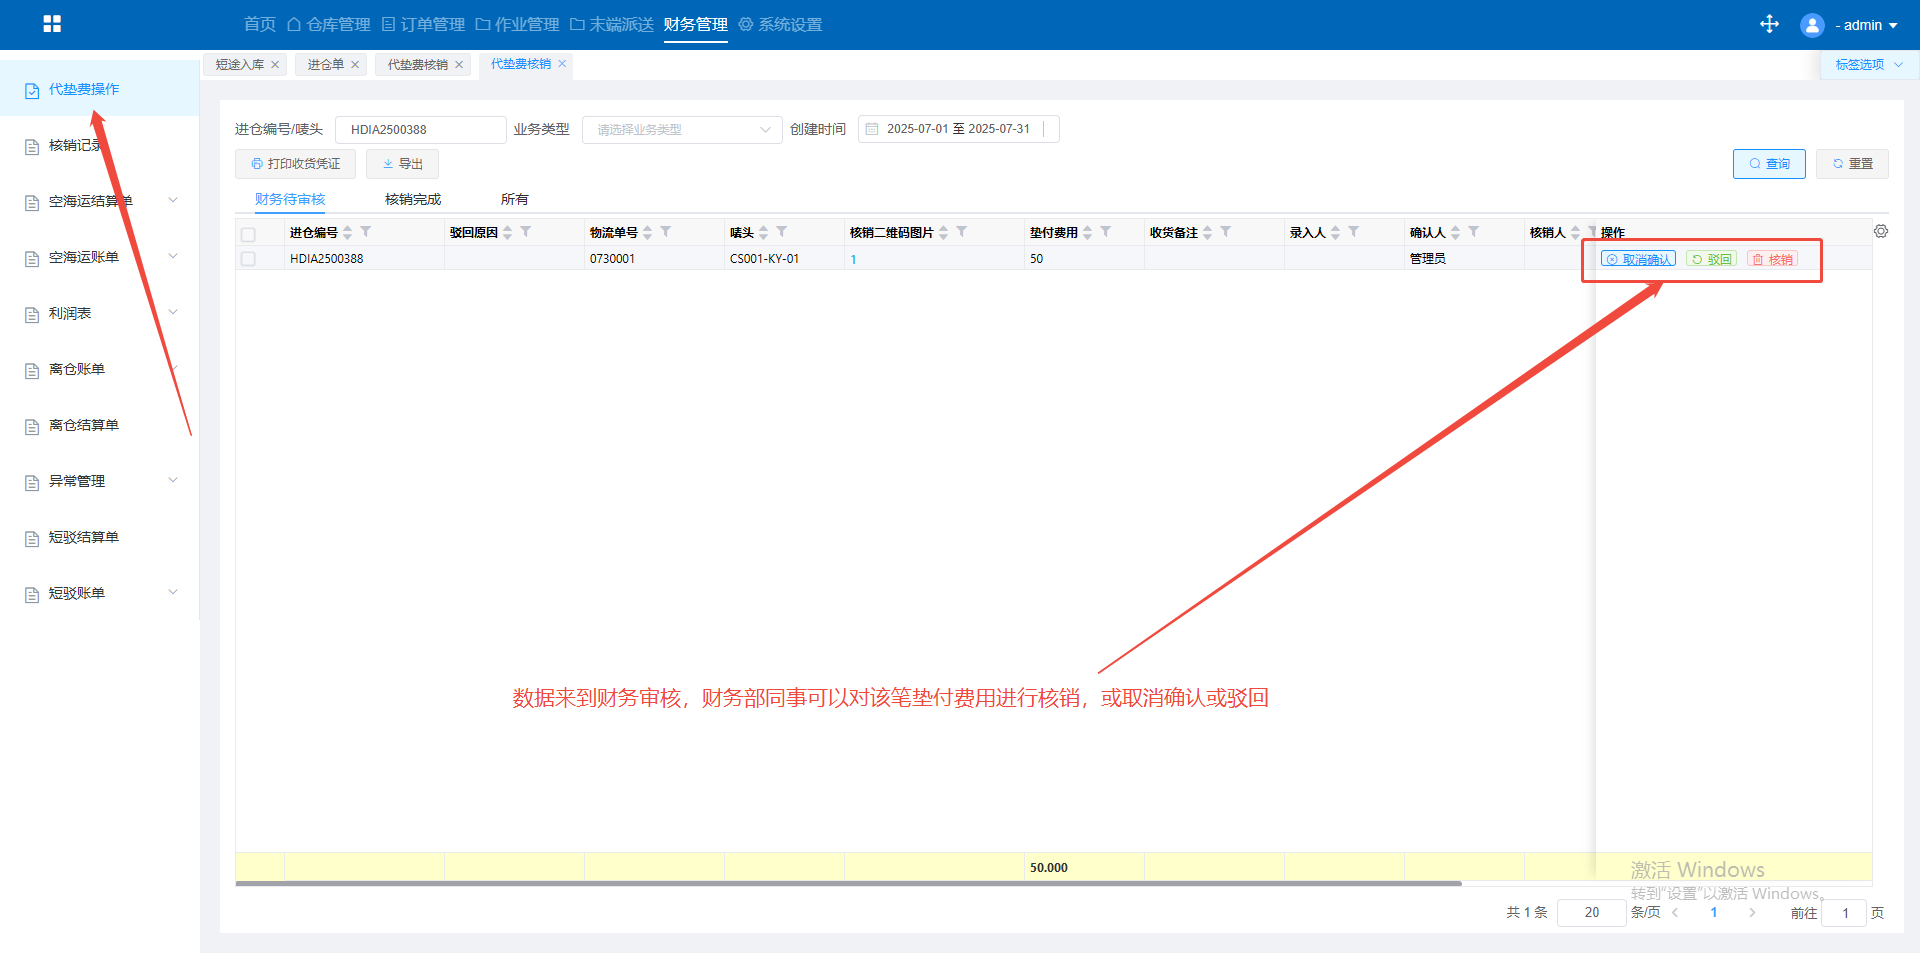Click the 查询 search button
The width and height of the screenshot is (1920, 953).
coord(1768,164)
